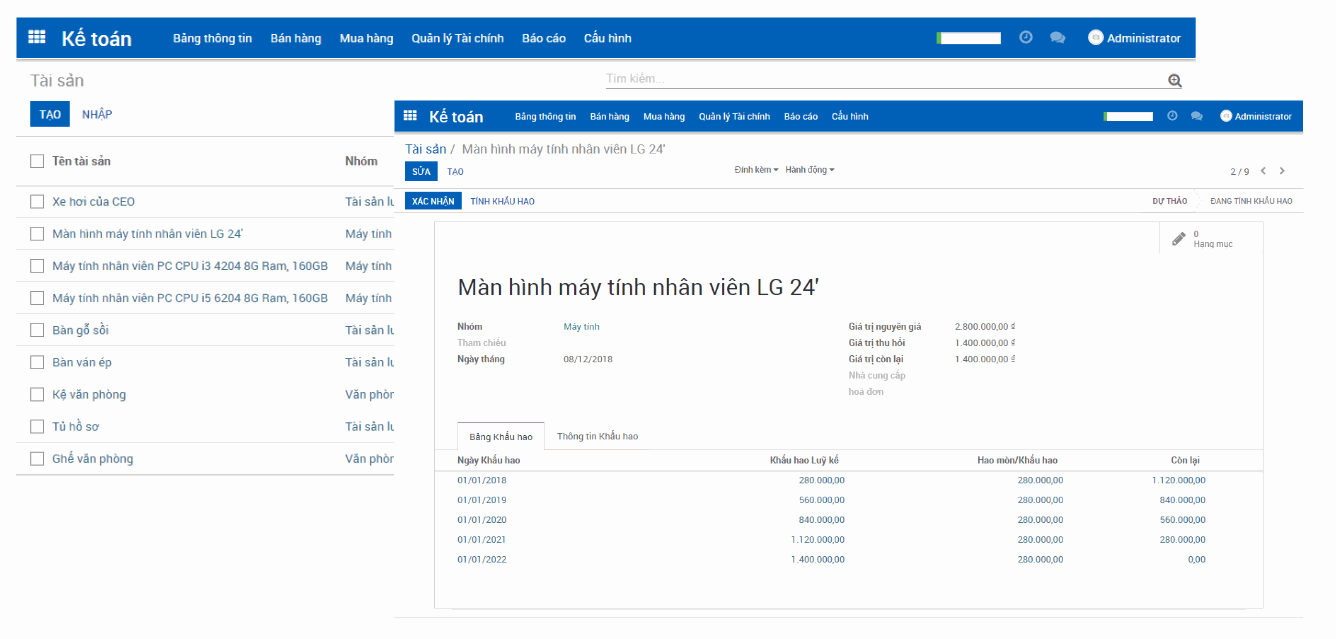The image size is (1336, 639).
Task: Select the Bàn gỗ sồi checkbox
Action: tap(37, 330)
